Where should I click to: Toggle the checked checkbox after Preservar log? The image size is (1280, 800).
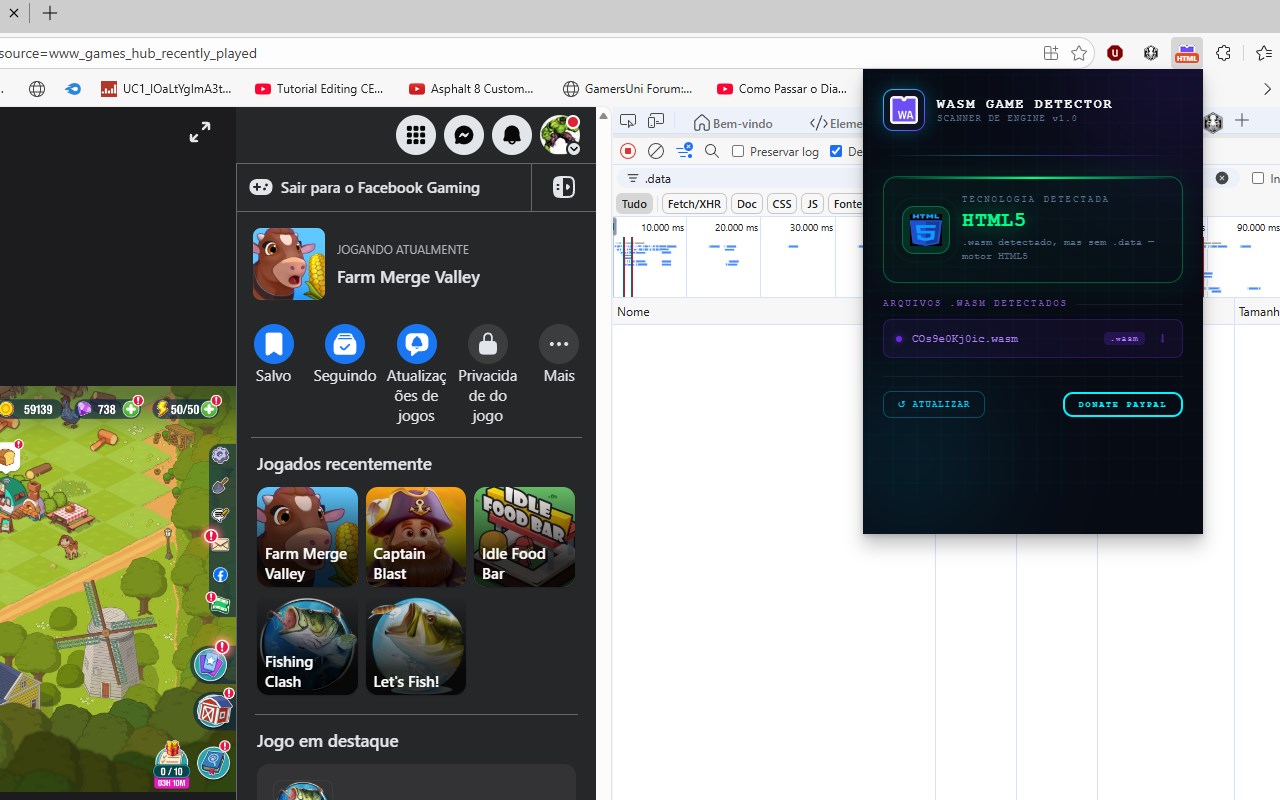tap(836, 151)
